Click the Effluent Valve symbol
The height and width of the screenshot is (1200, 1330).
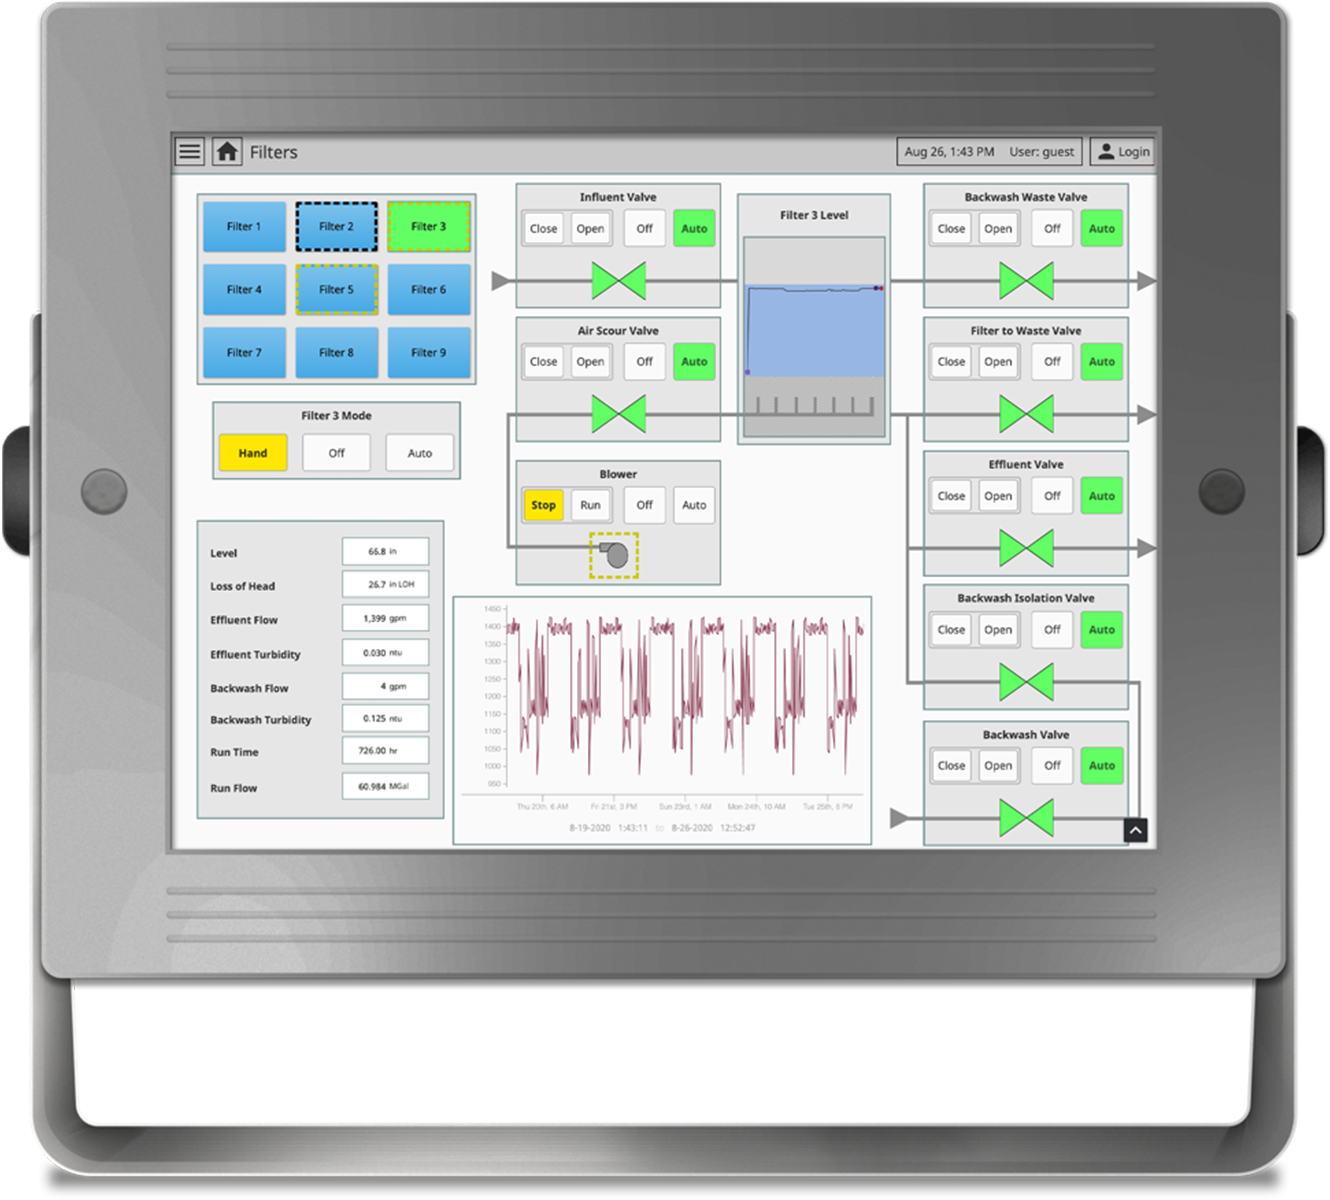click(x=1026, y=547)
